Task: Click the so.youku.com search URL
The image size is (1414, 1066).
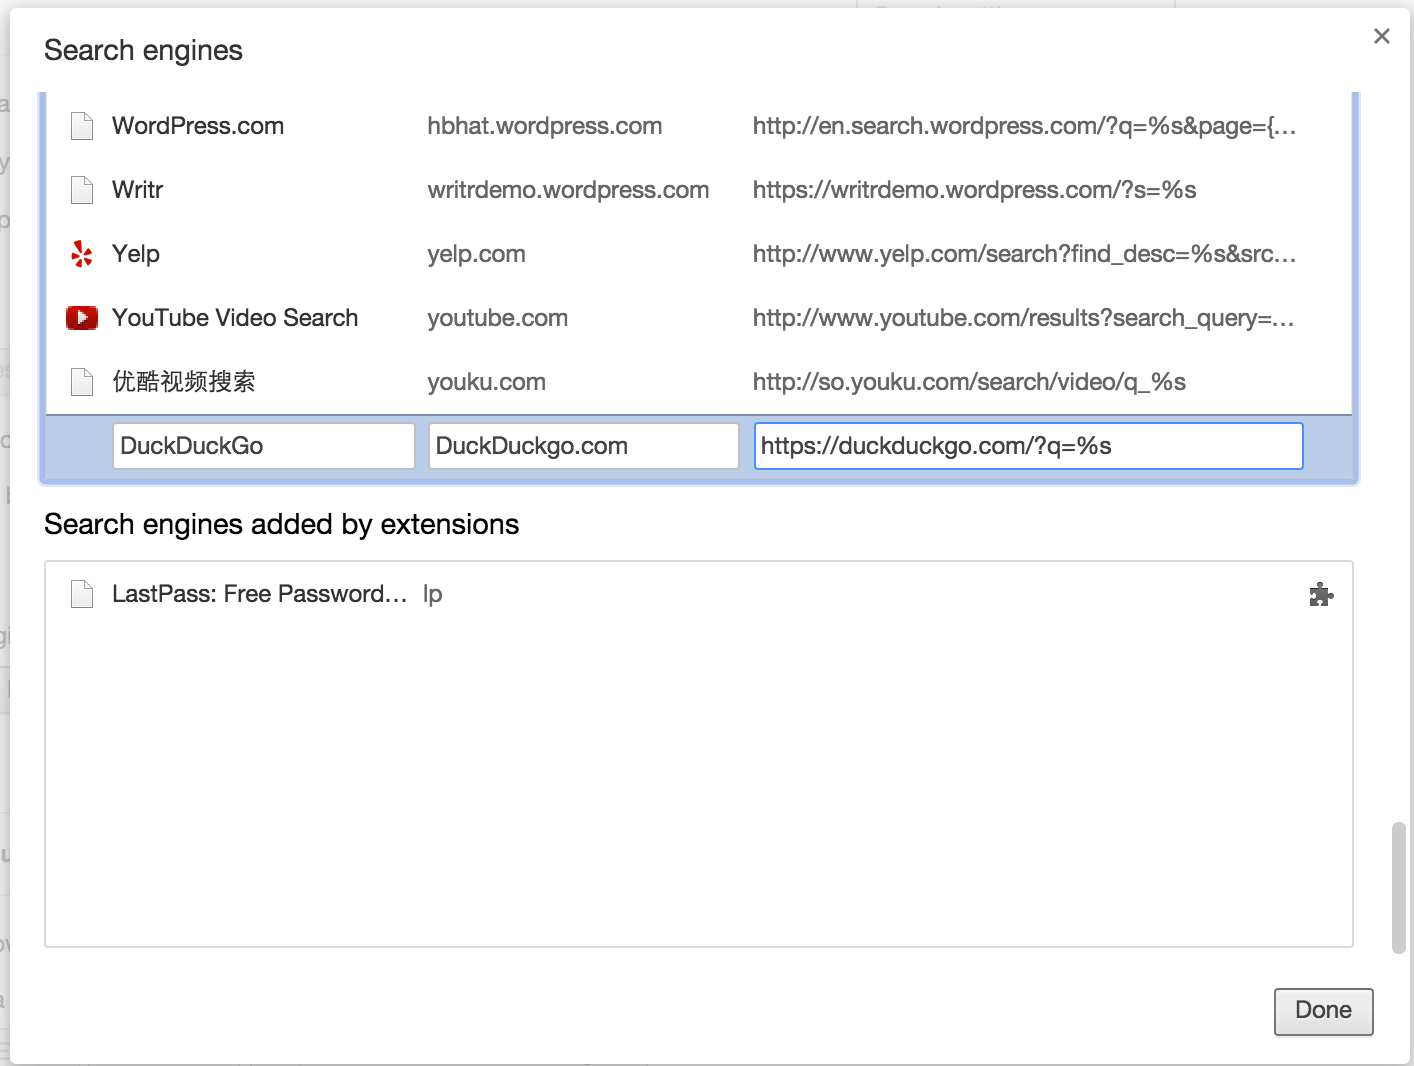Action: (x=969, y=382)
